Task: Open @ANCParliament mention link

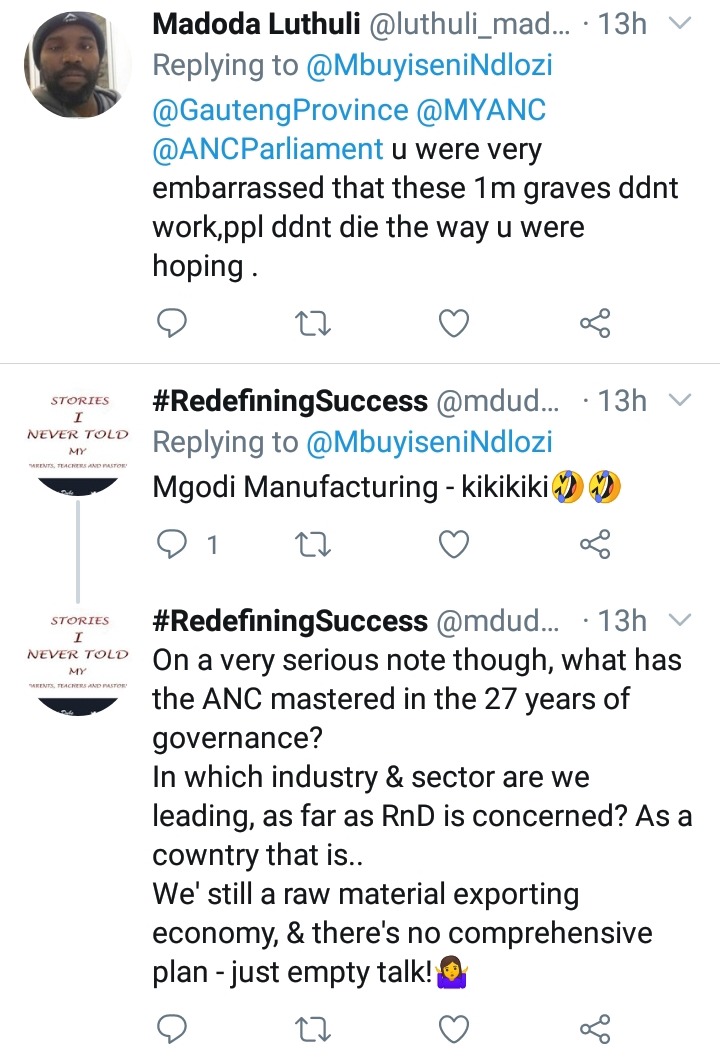Action: (268, 149)
